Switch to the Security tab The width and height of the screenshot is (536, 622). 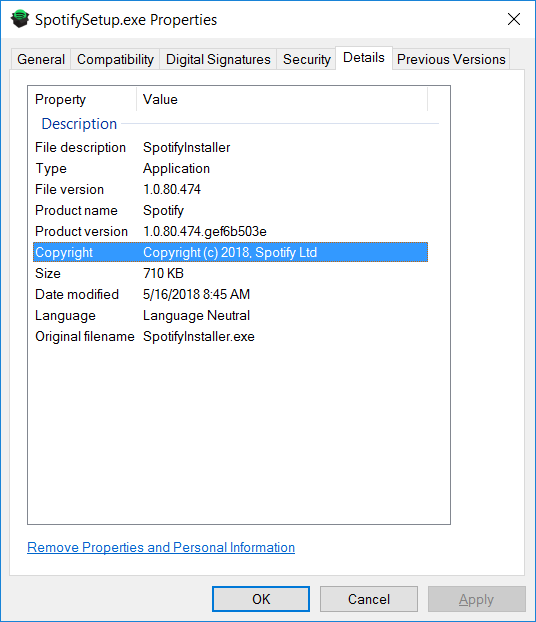point(306,59)
